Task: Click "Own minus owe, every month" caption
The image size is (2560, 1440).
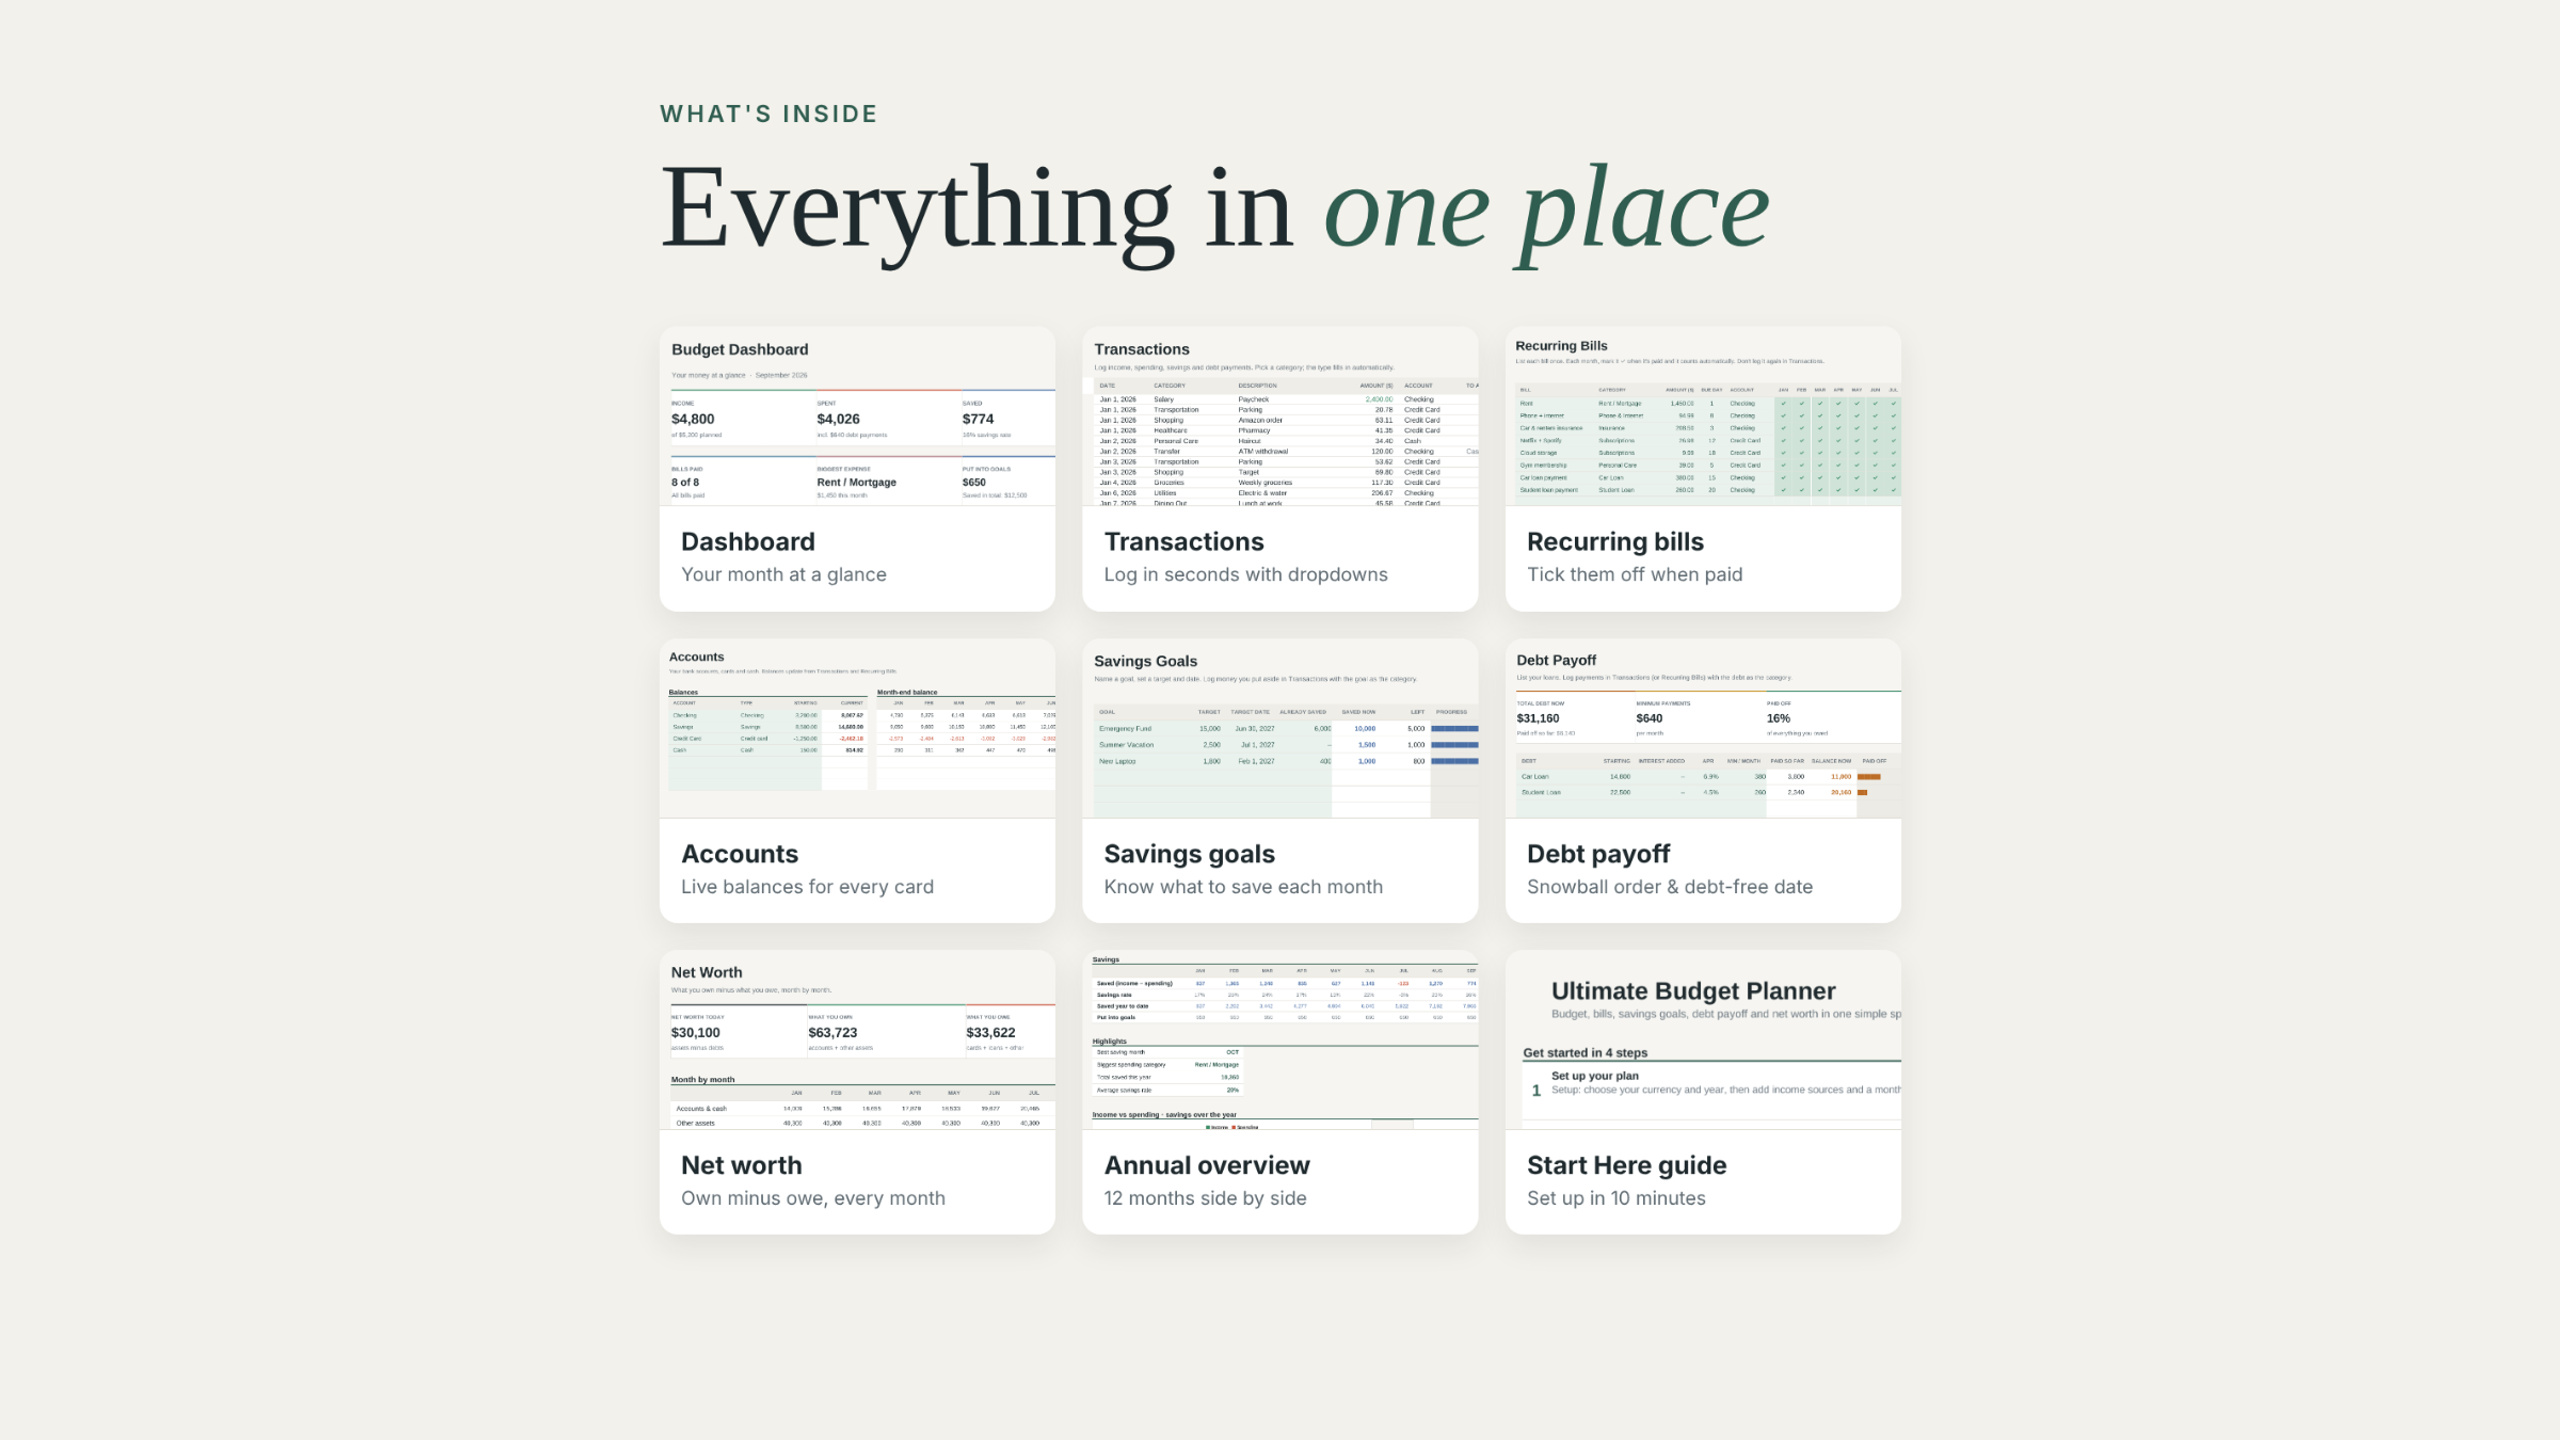Action: [x=813, y=1199]
